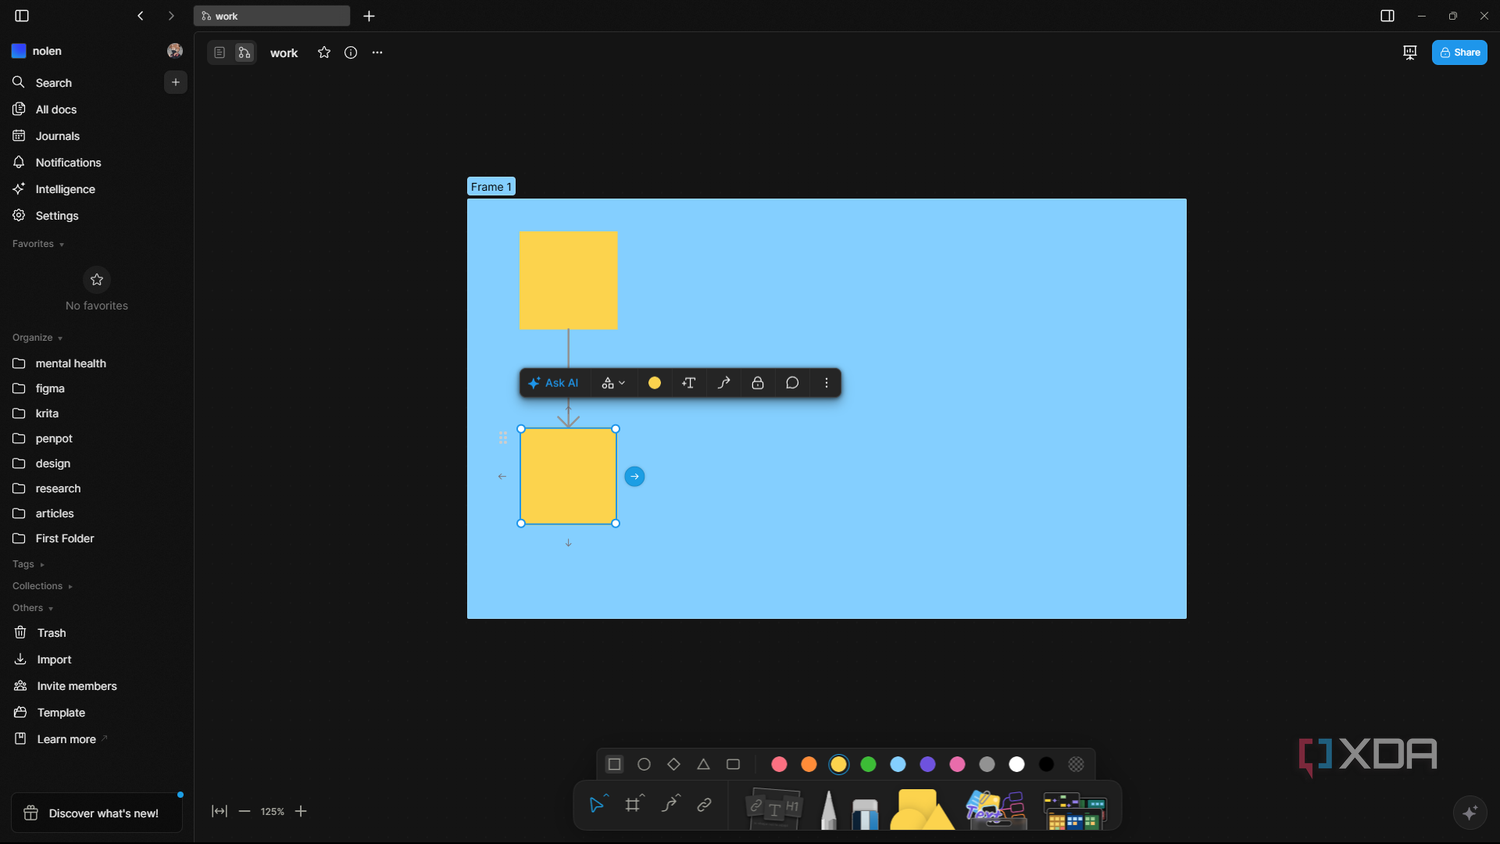
Task: Add a comment on the selected shape
Action: point(792,383)
